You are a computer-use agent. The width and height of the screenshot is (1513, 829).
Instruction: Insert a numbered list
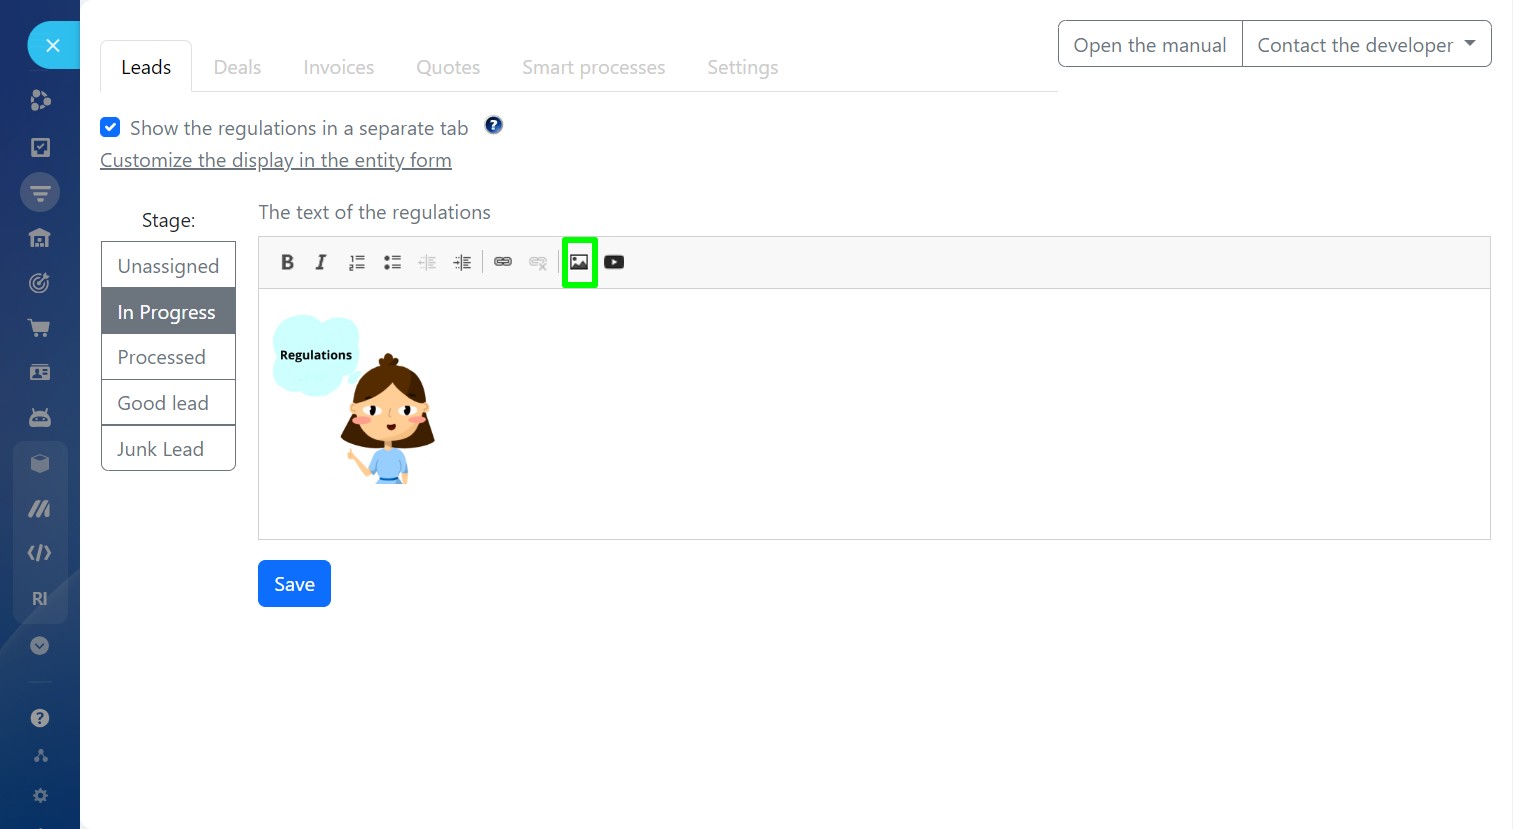click(x=356, y=262)
